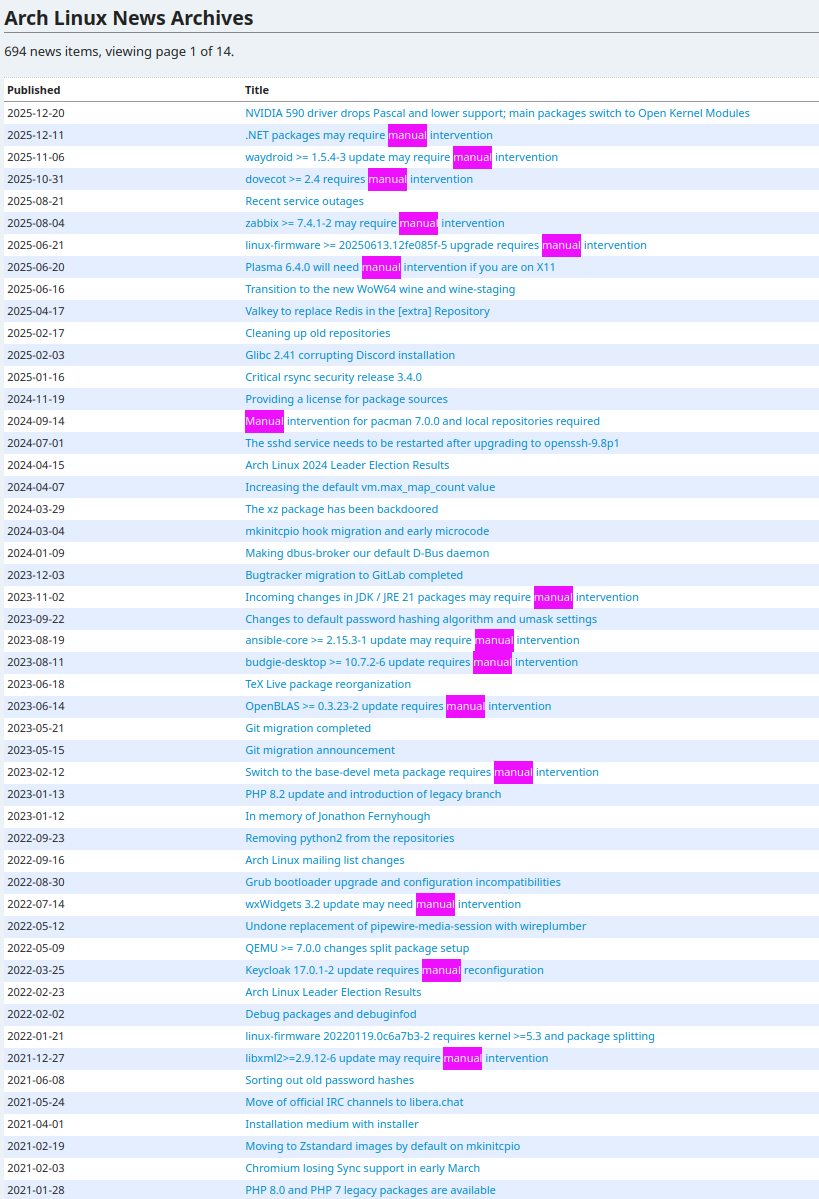Open "Arch Linux Leader Election Results" from 2022-02-23
This screenshot has width=819, height=1199.
[x=333, y=992]
